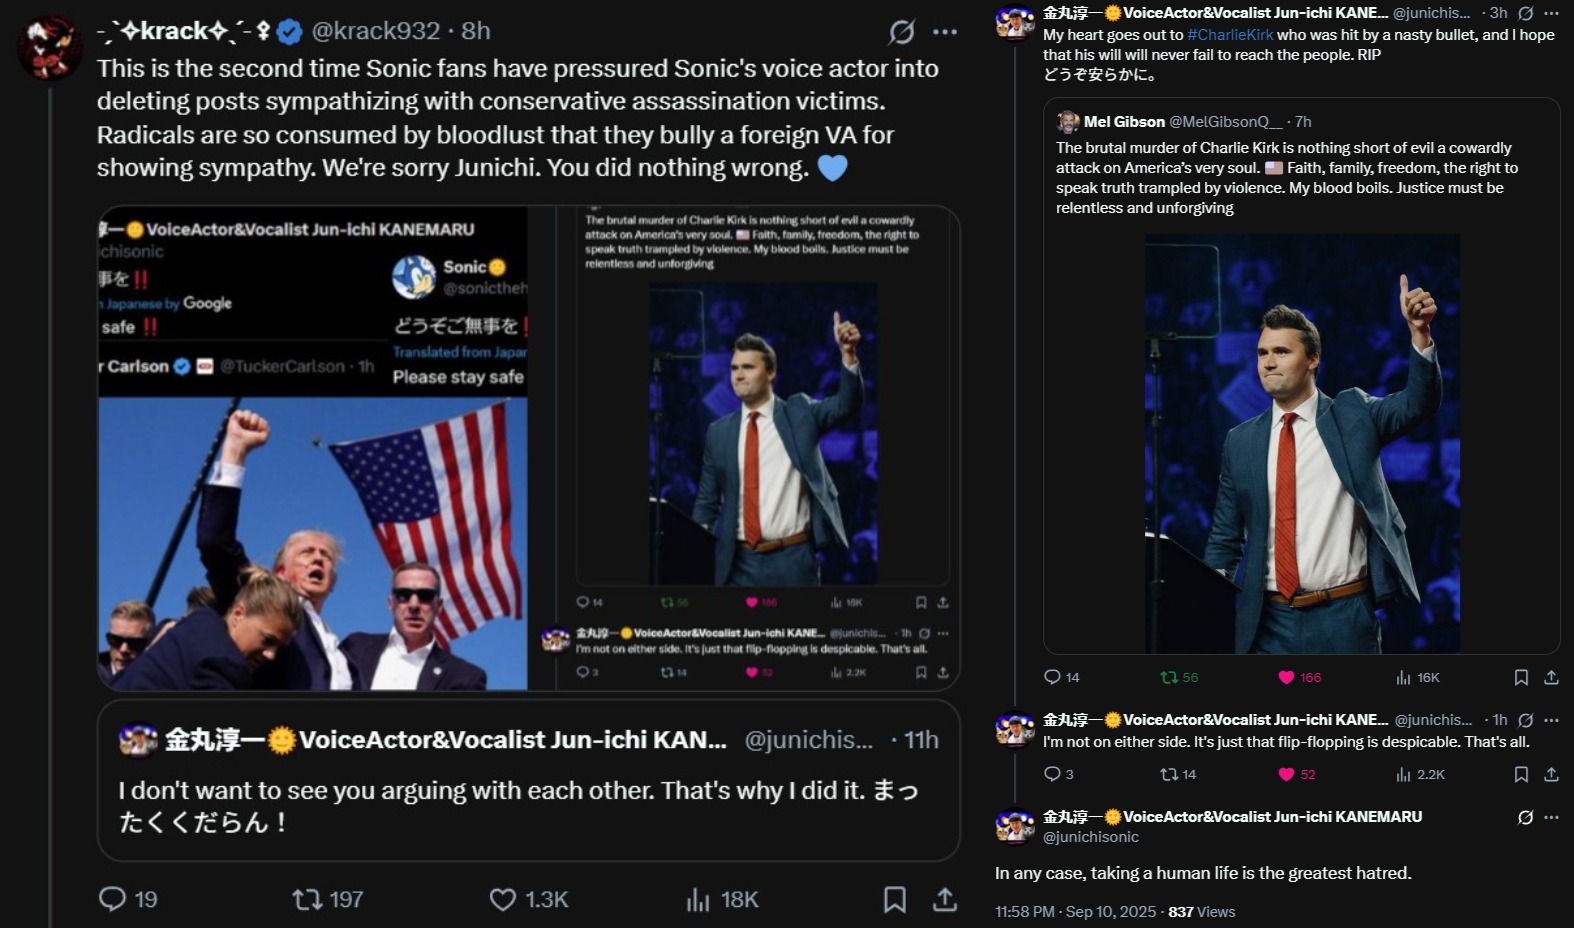Open @krack932 profile handle
Image resolution: width=1574 pixels, height=928 pixels.
coord(375,31)
